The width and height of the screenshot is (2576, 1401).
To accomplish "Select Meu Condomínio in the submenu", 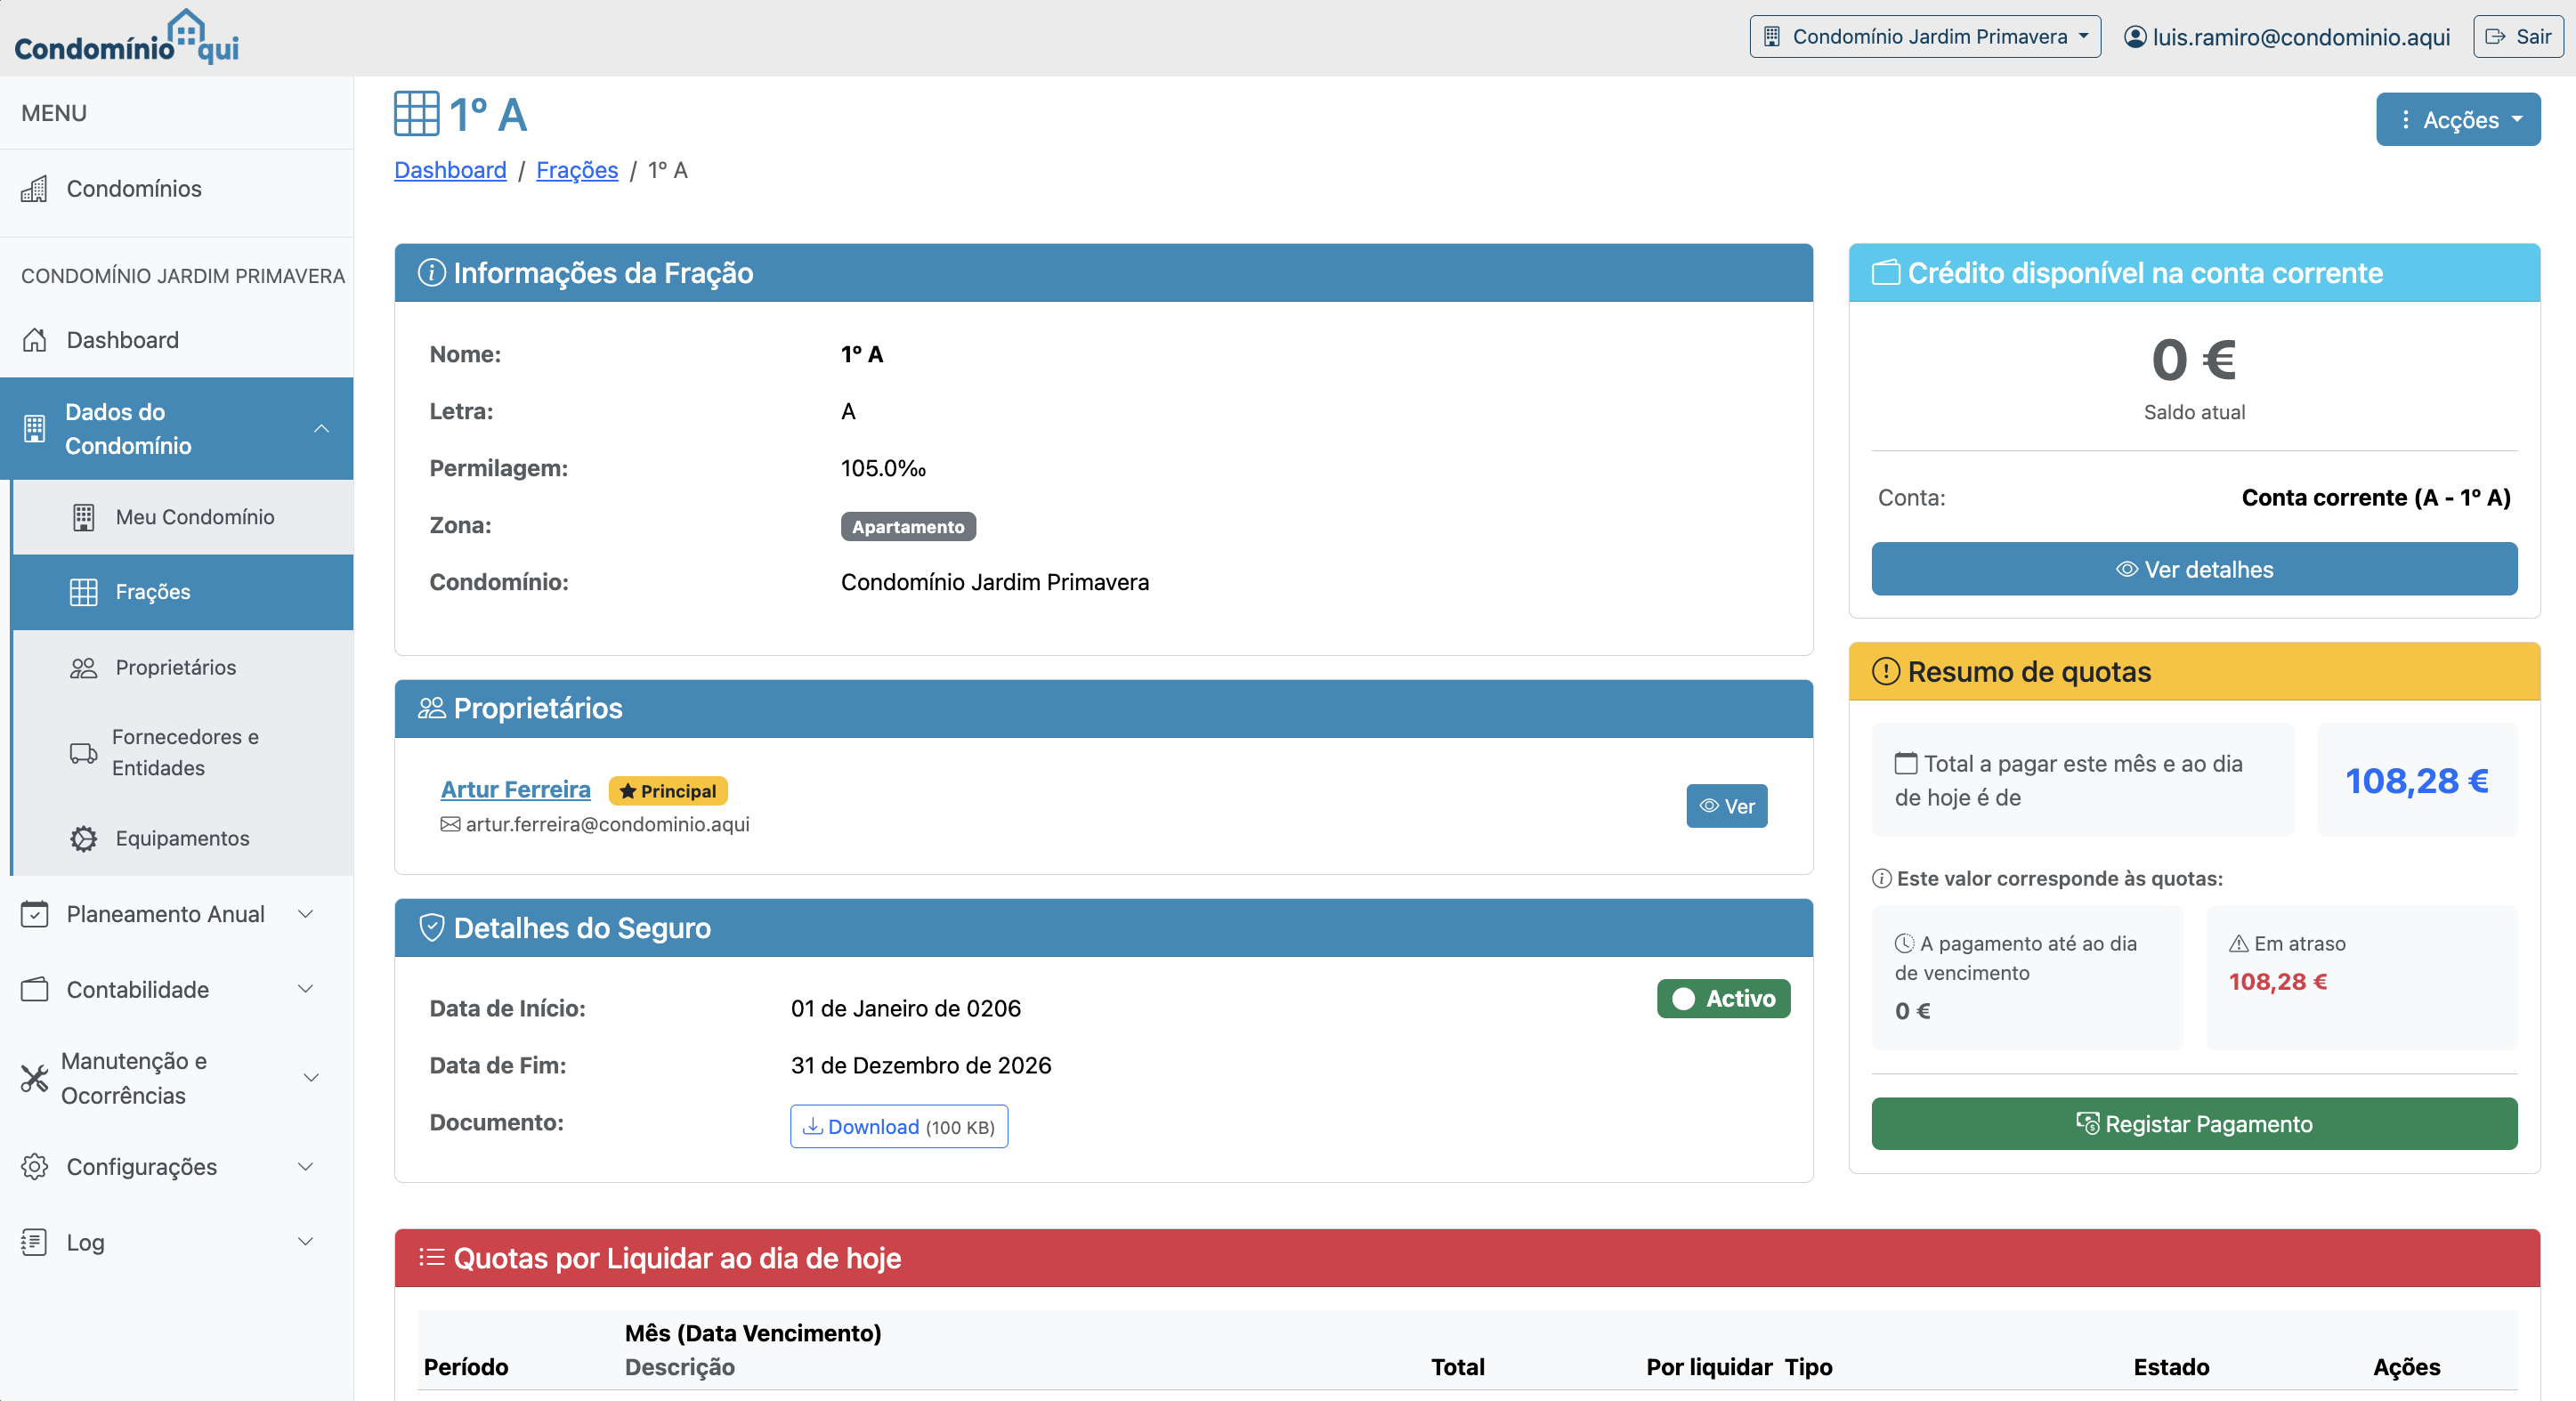I will coord(183,517).
